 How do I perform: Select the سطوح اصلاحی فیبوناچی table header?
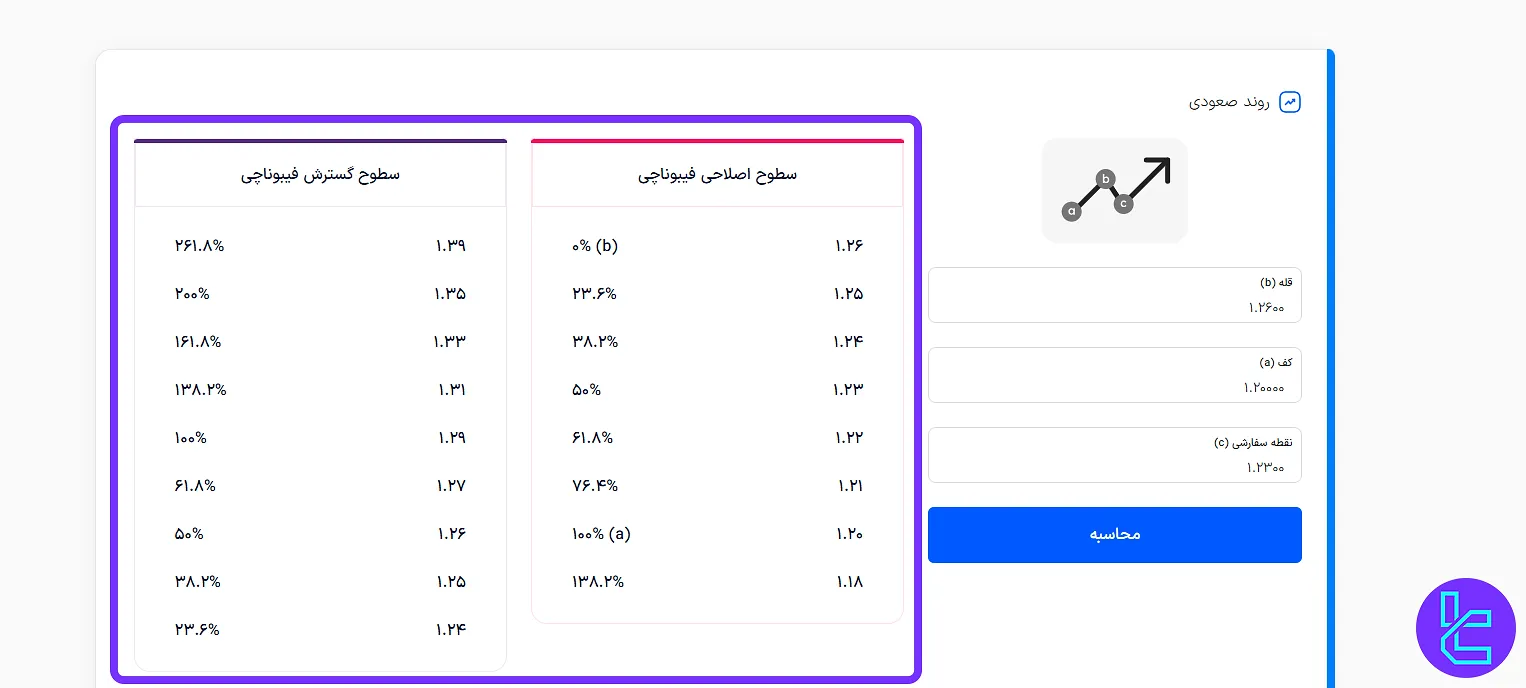click(717, 173)
